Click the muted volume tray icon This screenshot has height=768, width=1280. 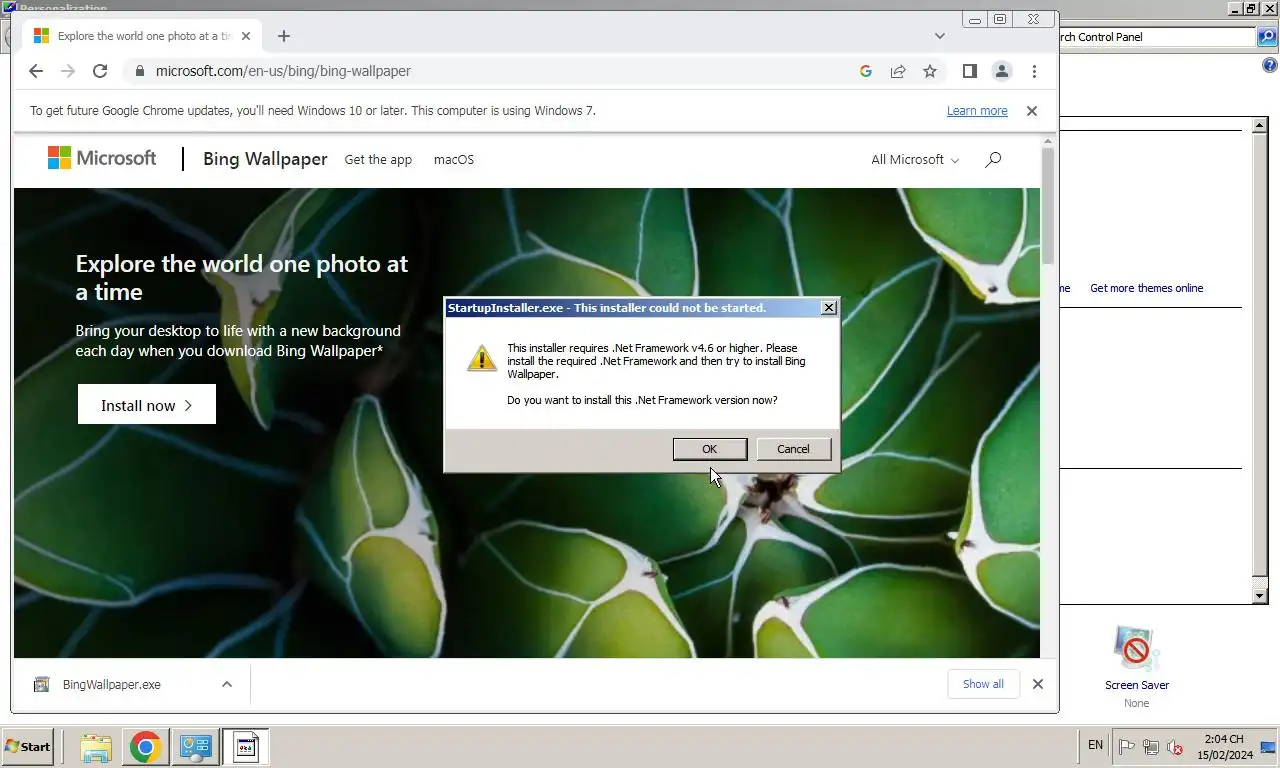1175,746
